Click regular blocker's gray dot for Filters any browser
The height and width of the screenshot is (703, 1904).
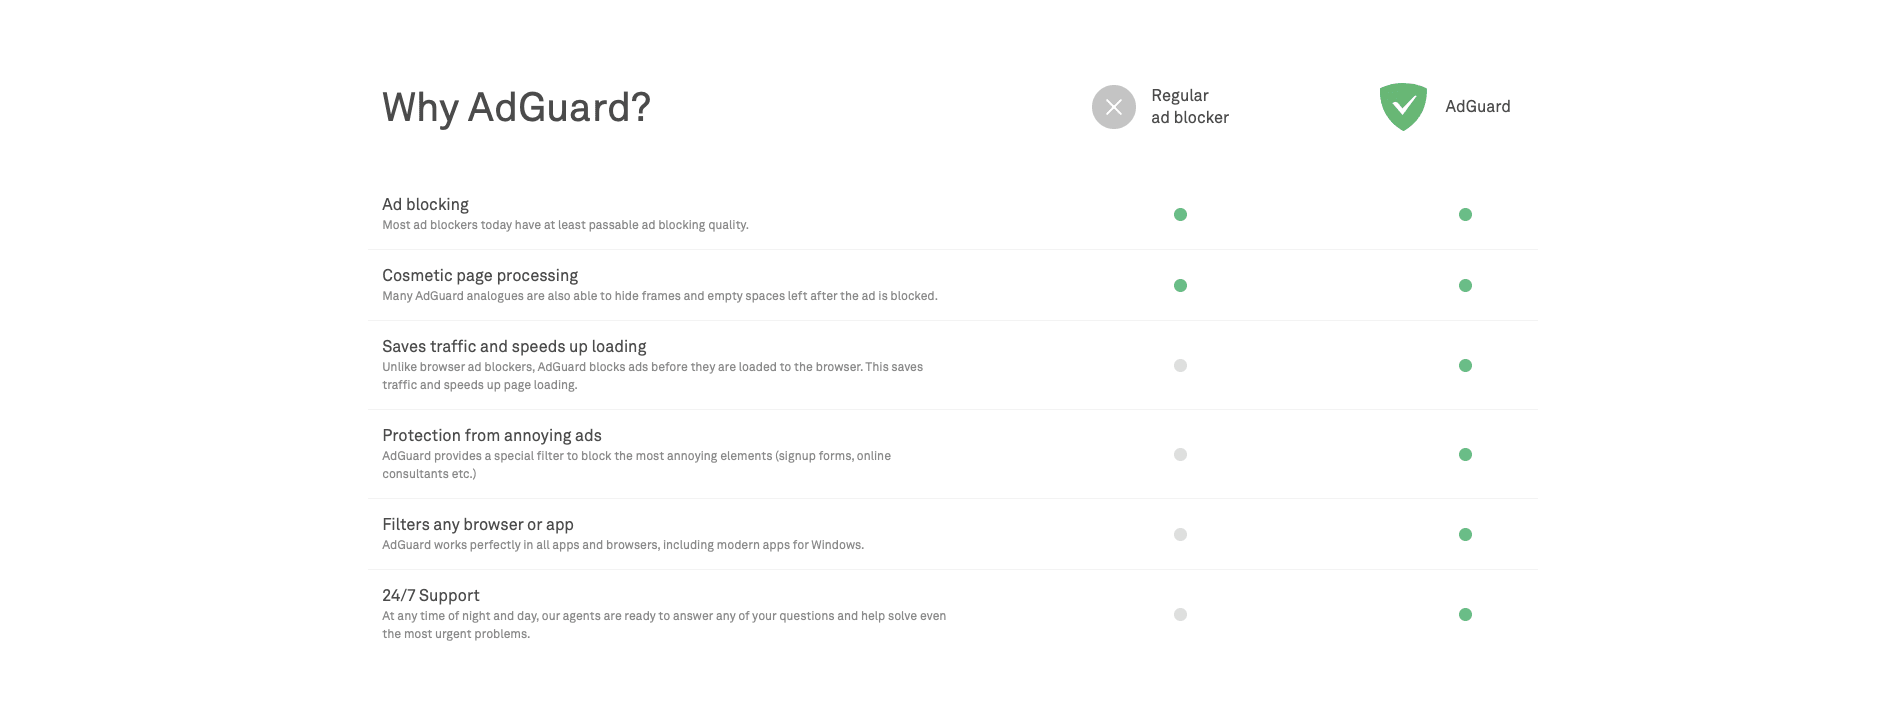point(1180,534)
